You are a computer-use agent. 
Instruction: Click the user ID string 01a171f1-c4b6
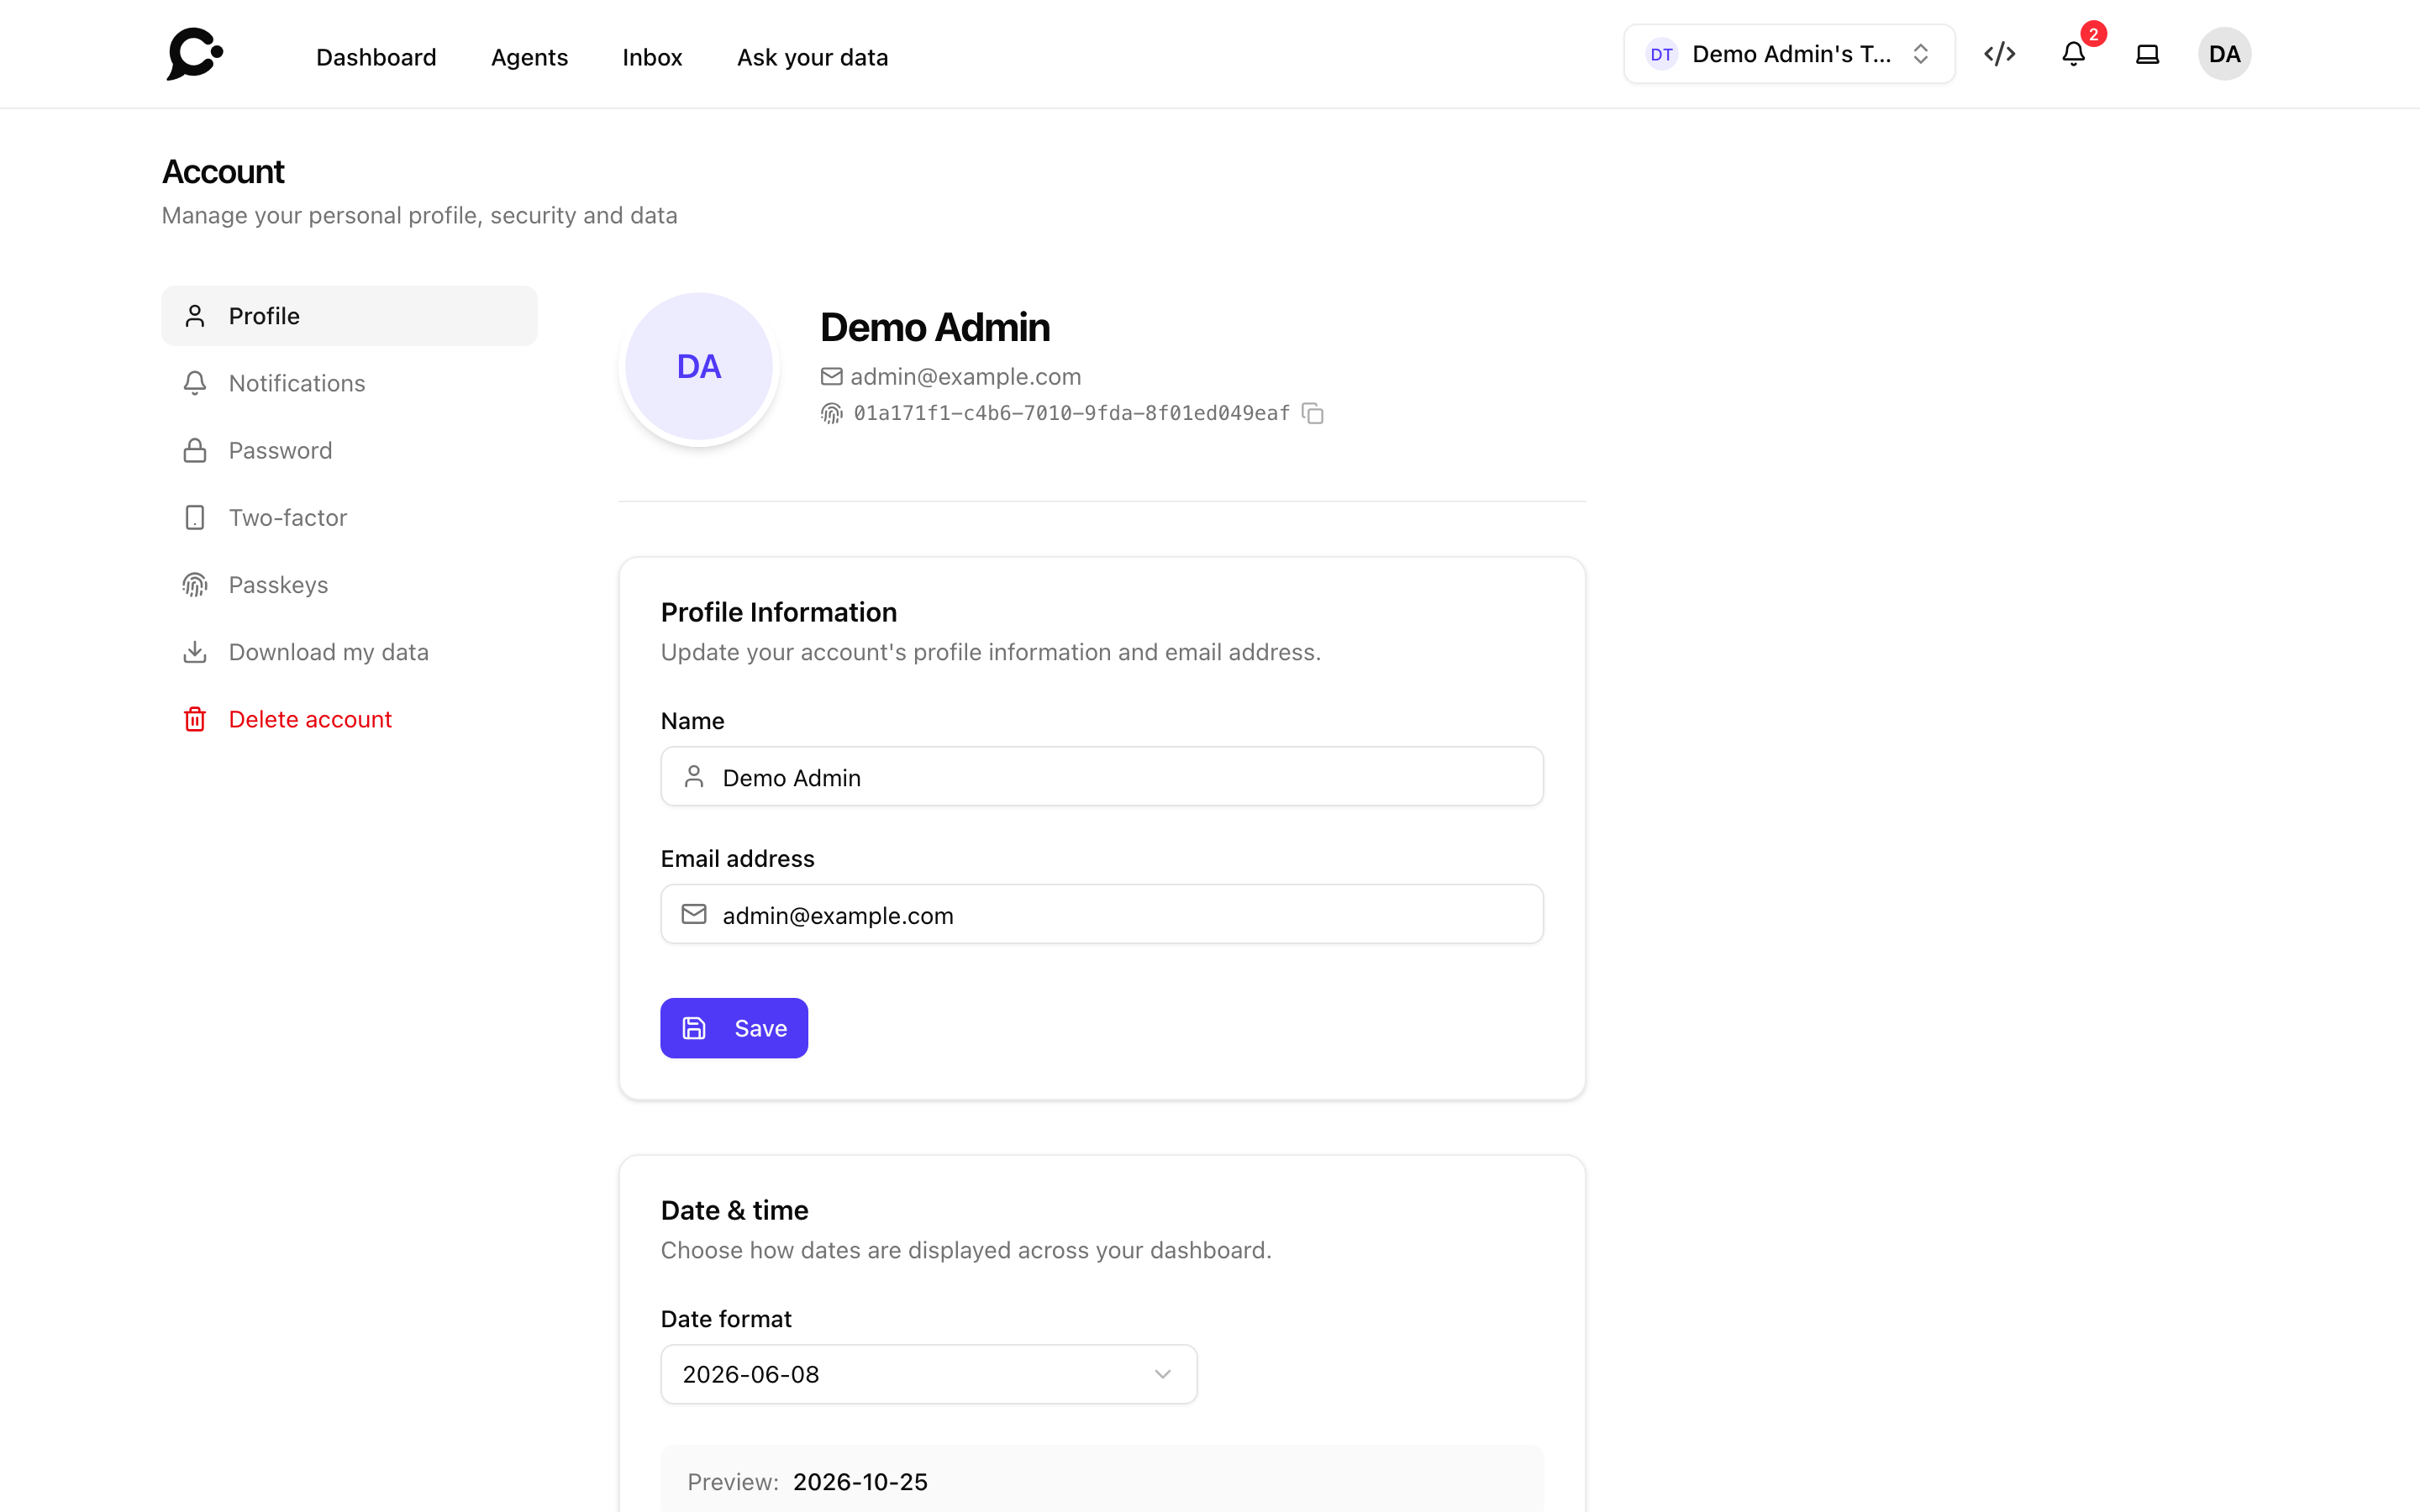pyautogui.click(x=1071, y=413)
